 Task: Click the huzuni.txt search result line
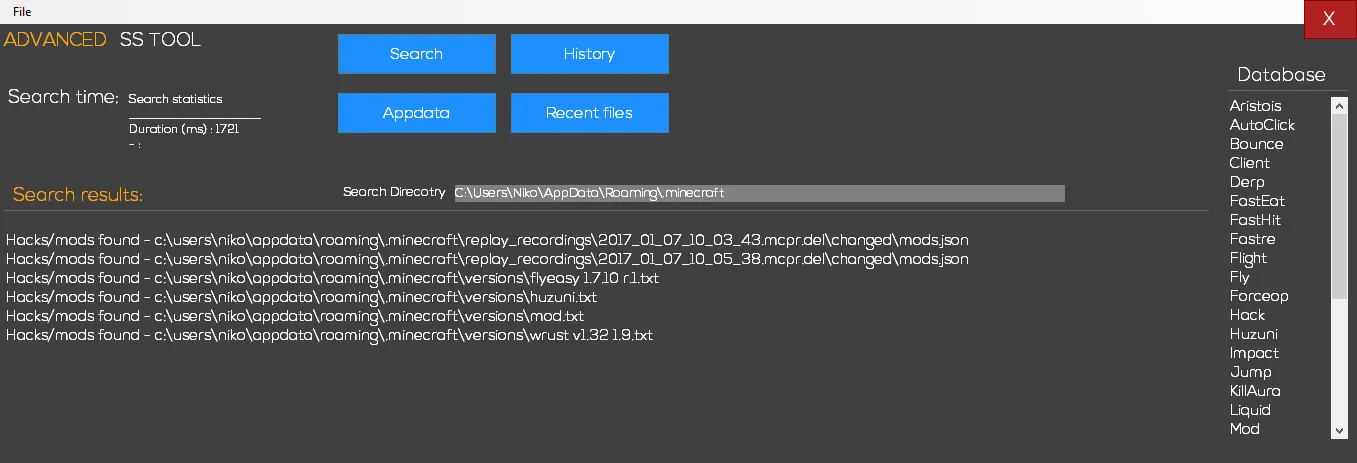301,297
